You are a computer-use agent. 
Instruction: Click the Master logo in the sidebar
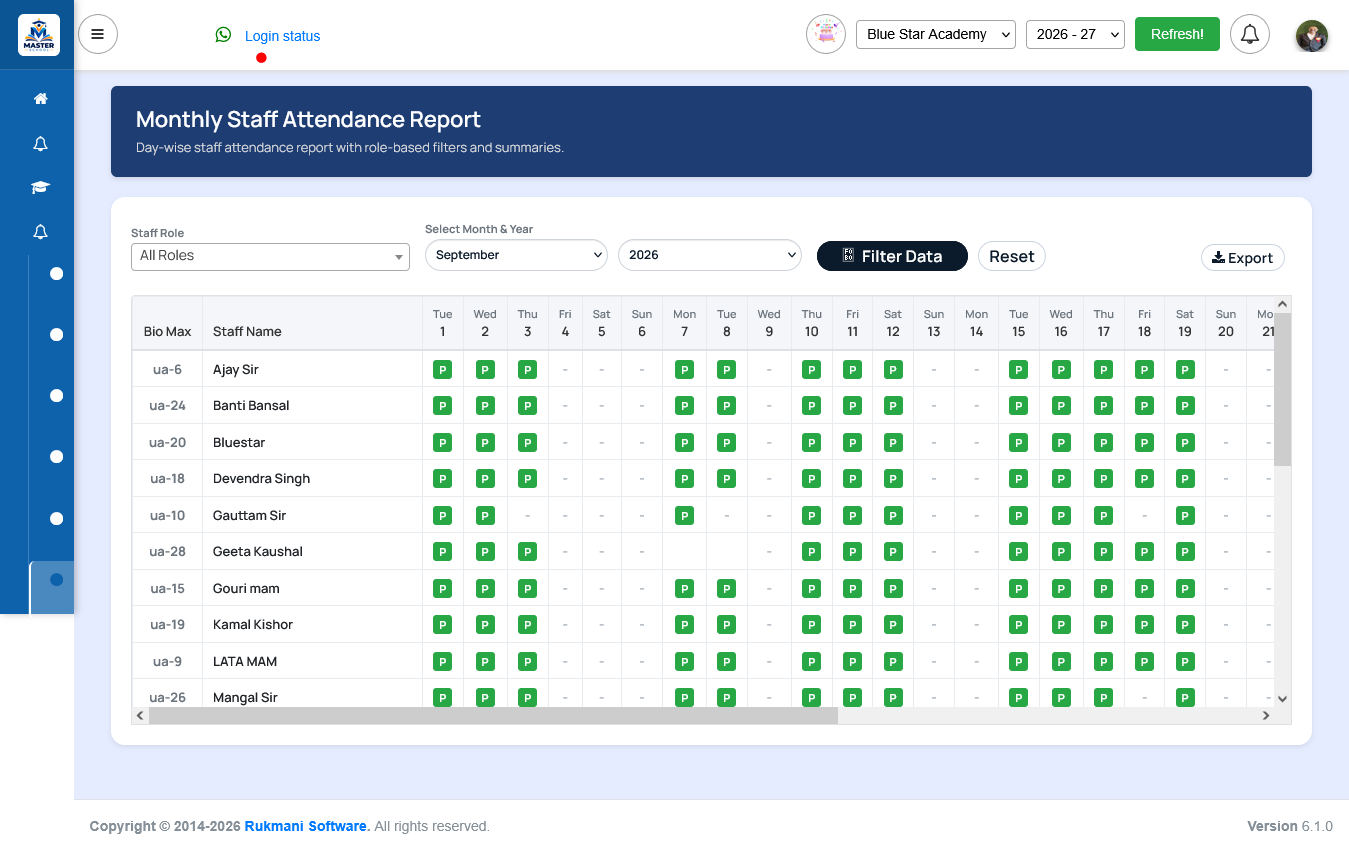tap(39, 34)
